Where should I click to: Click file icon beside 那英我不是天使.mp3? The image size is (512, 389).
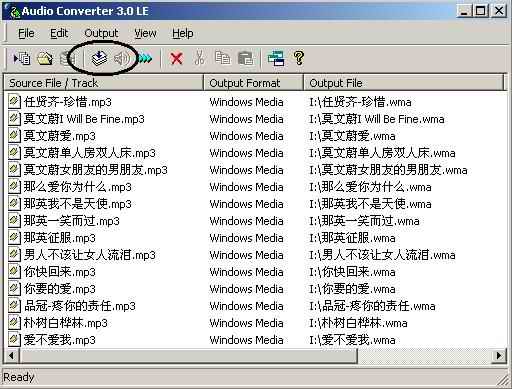(14, 204)
